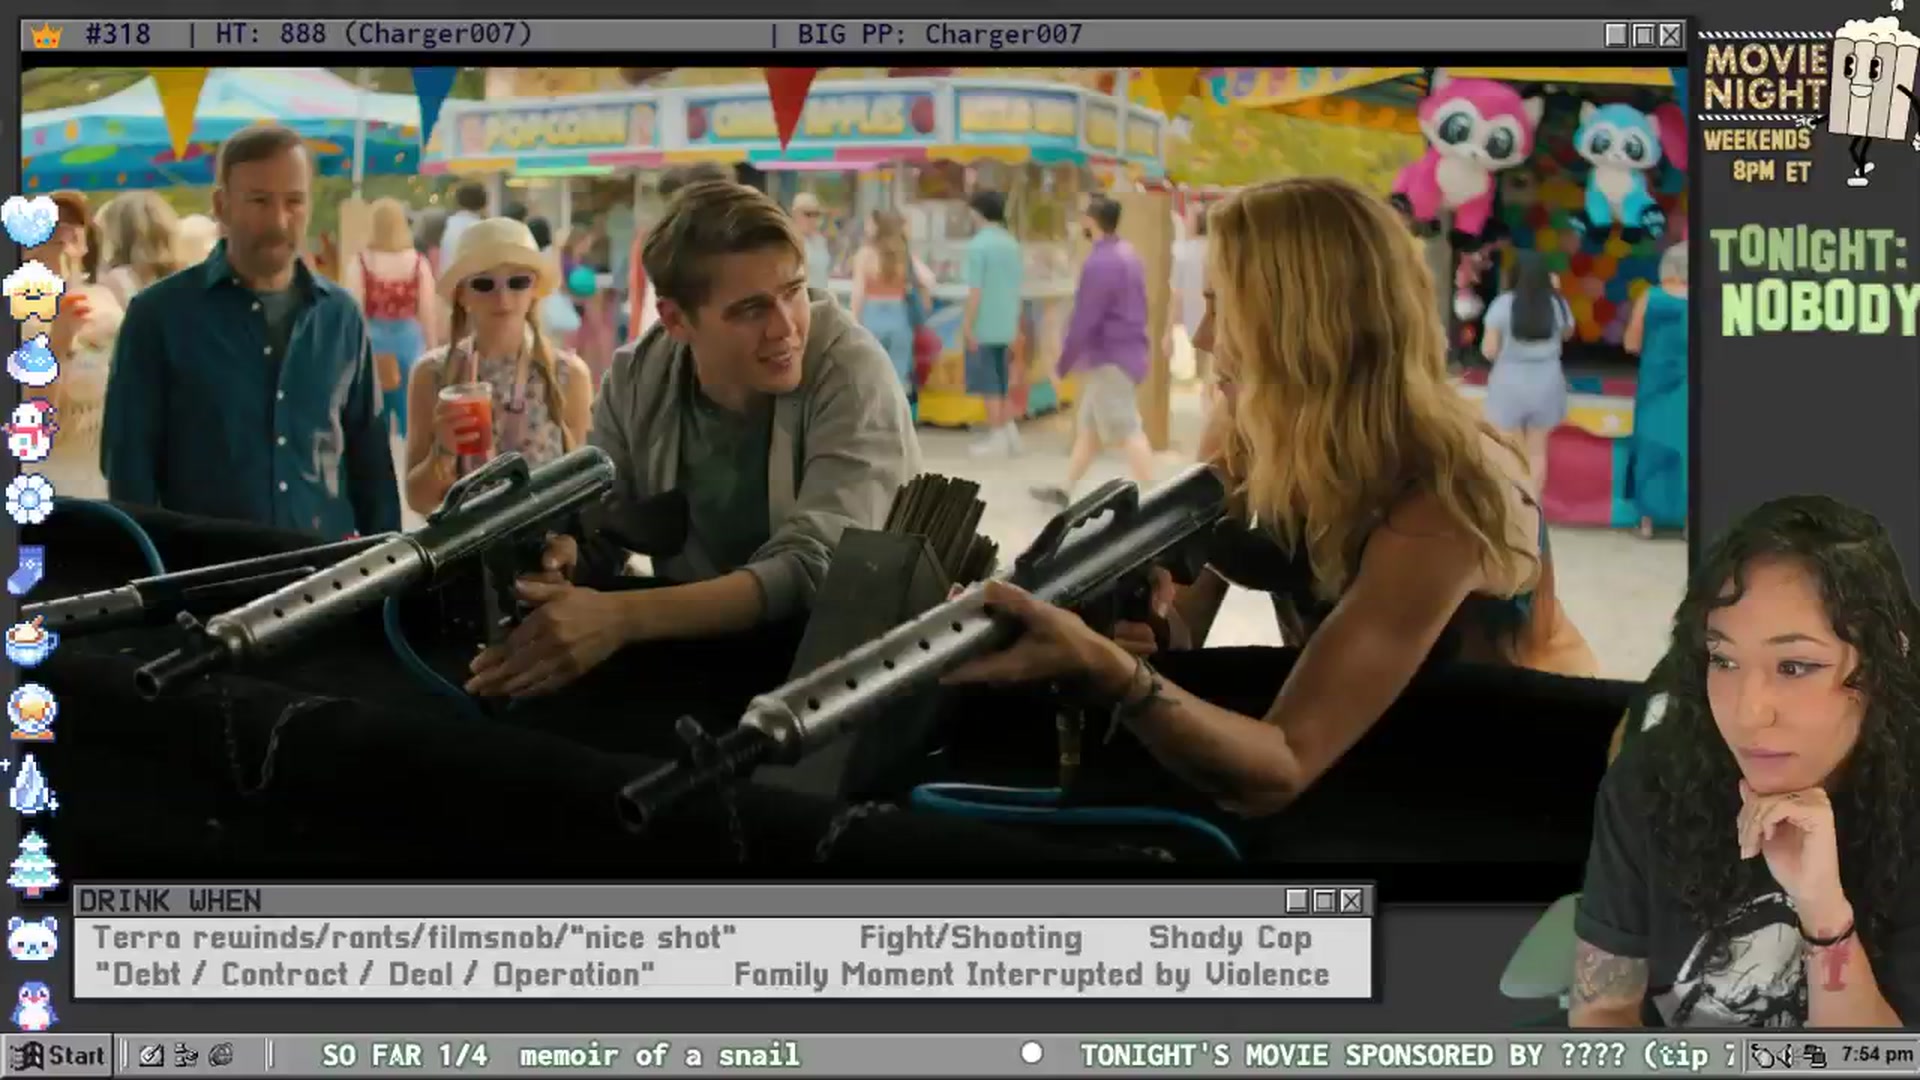Open the Start menu
1920x1080 pixels.
(x=58, y=1055)
